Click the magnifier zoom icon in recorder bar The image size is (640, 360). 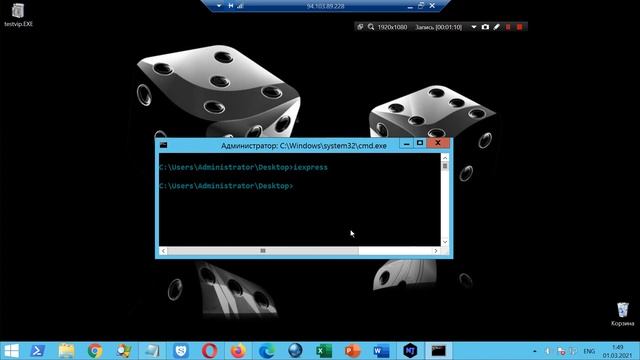click(x=371, y=27)
